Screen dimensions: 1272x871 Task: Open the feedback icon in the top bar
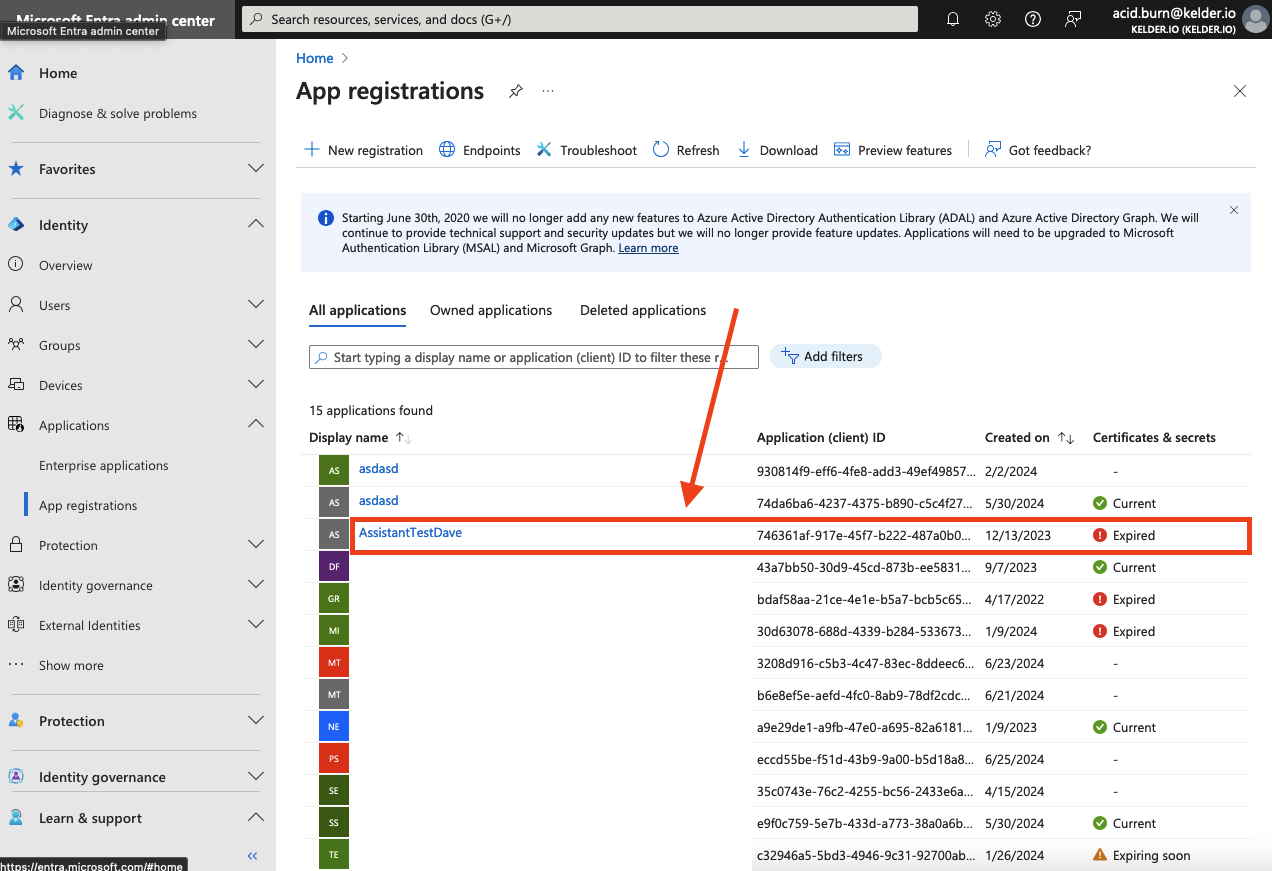(1073, 19)
